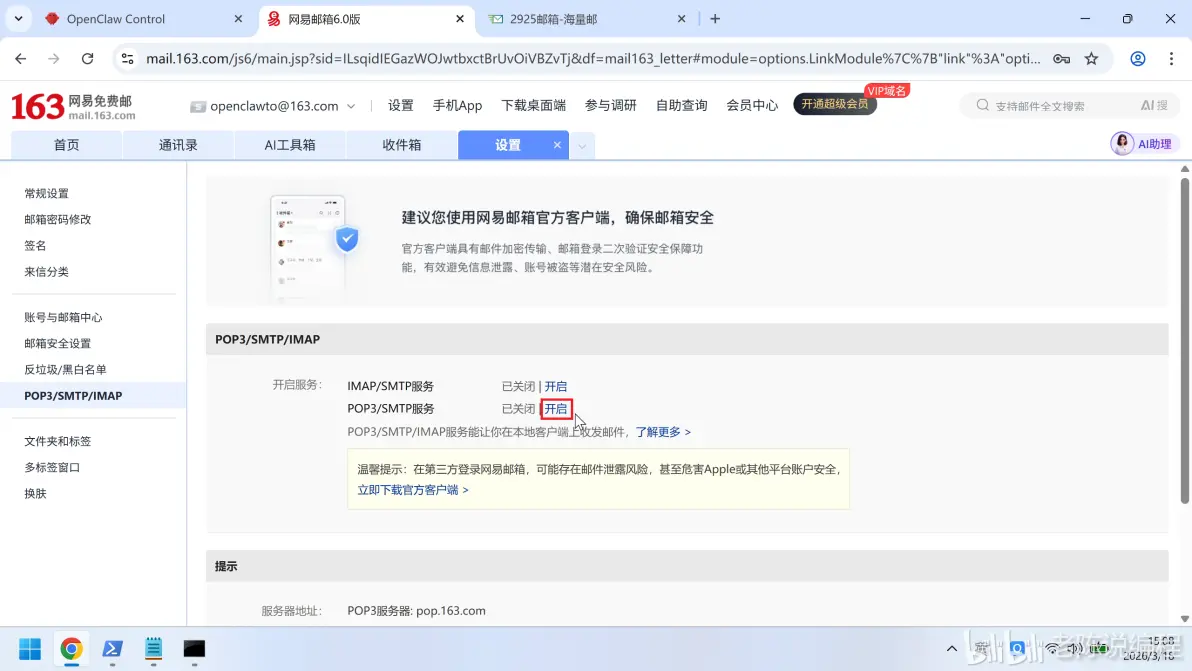
Task: Select 多标签窗口 in sidebar
Action: pyautogui.click(x=52, y=467)
